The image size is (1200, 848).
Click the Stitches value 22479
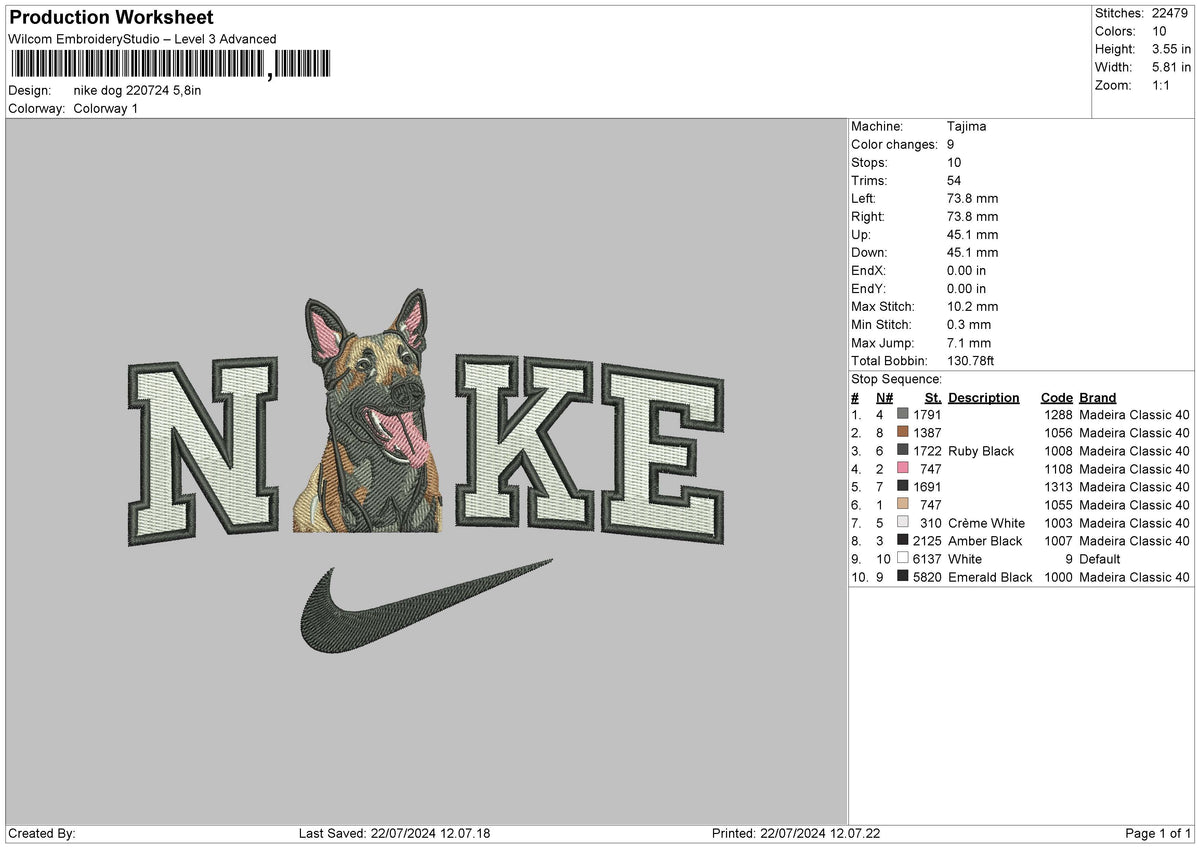(x=1170, y=13)
